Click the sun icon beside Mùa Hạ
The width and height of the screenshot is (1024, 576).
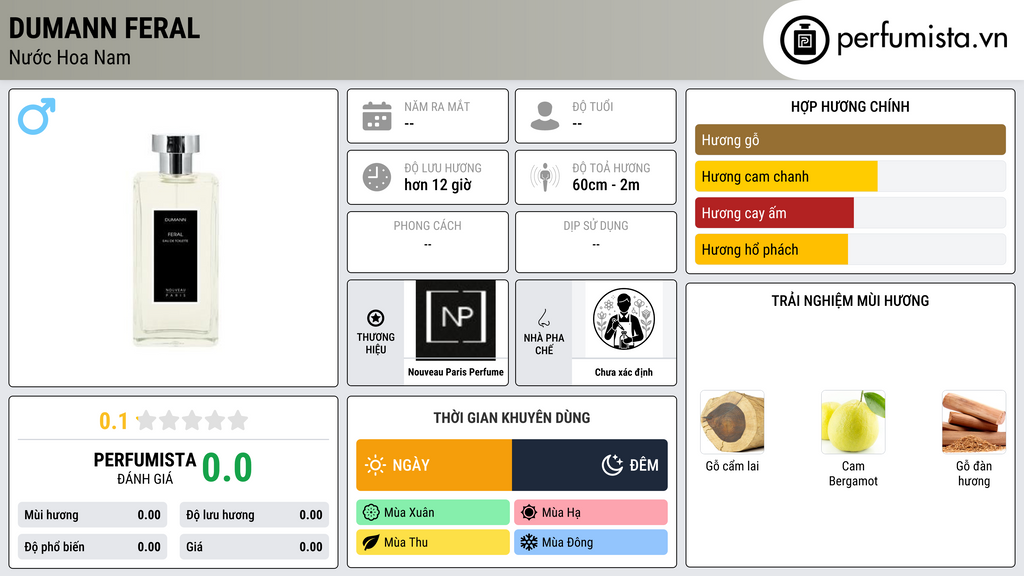[529, 513]
